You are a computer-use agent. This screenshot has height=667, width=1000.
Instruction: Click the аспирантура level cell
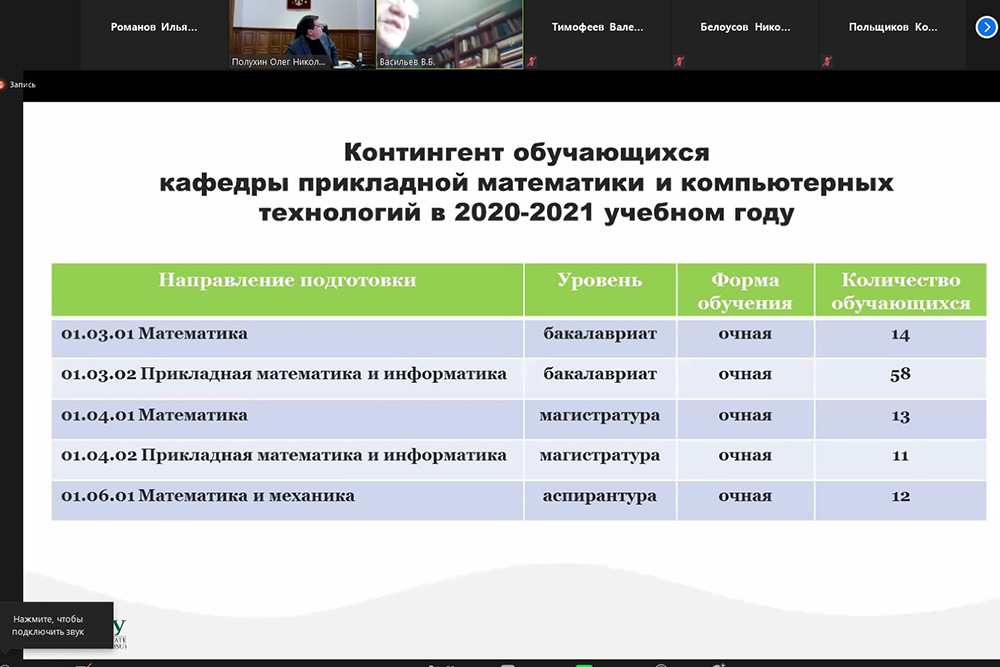(599, 497)
